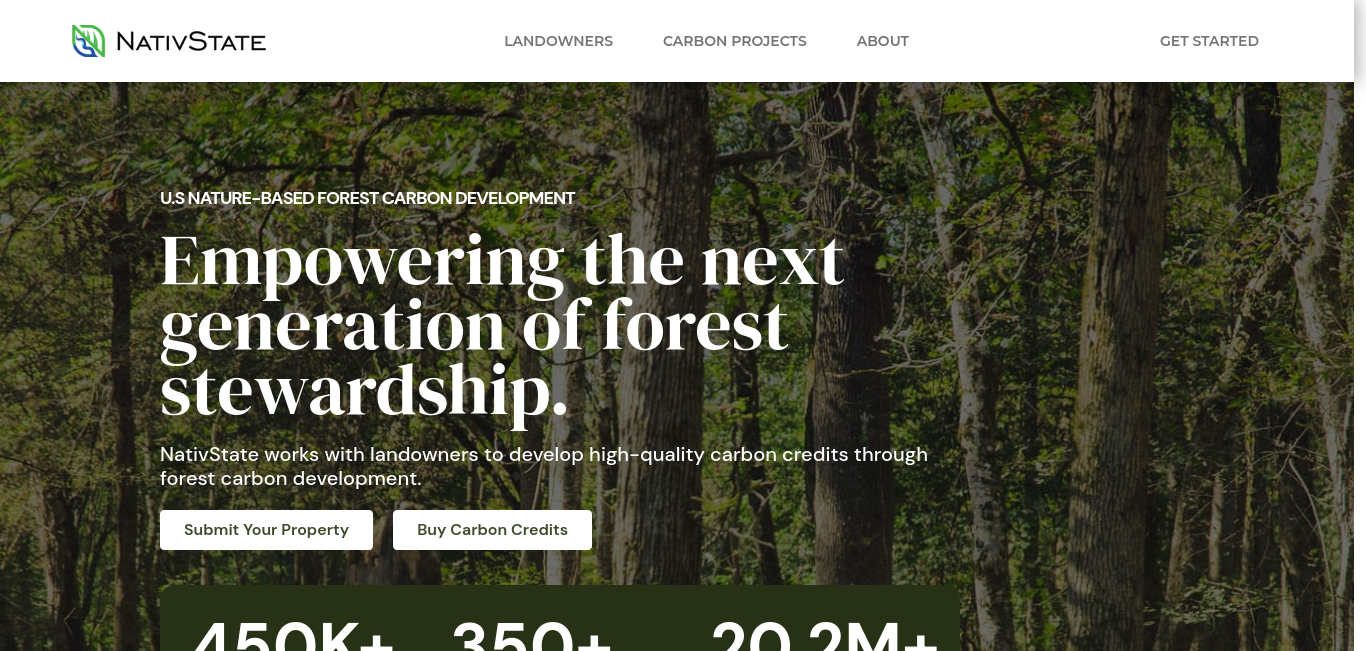The image size is (1366, 651).
Task: Click the vertical page scrollbar
Action: 1360,325
